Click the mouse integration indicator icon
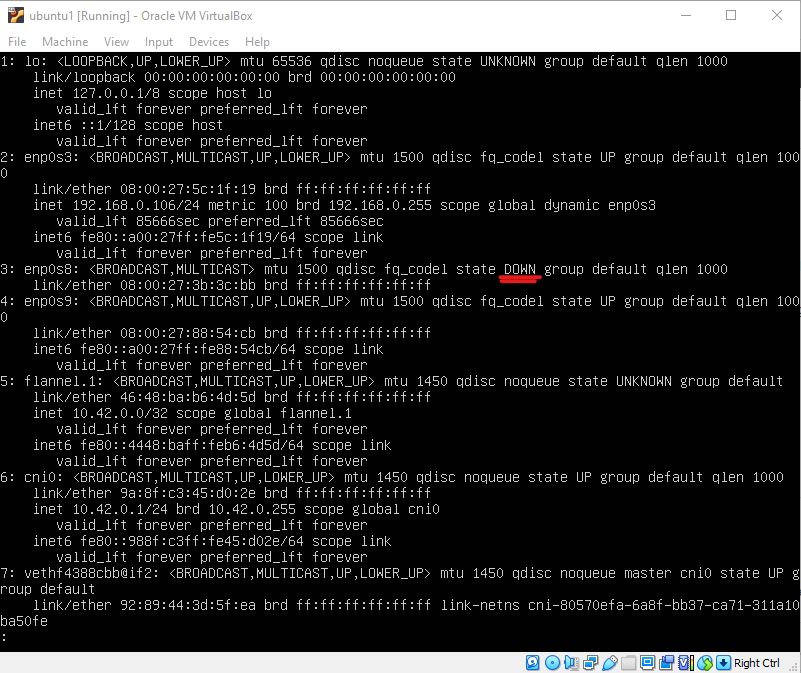801x673 pixels. pos(705,663)
